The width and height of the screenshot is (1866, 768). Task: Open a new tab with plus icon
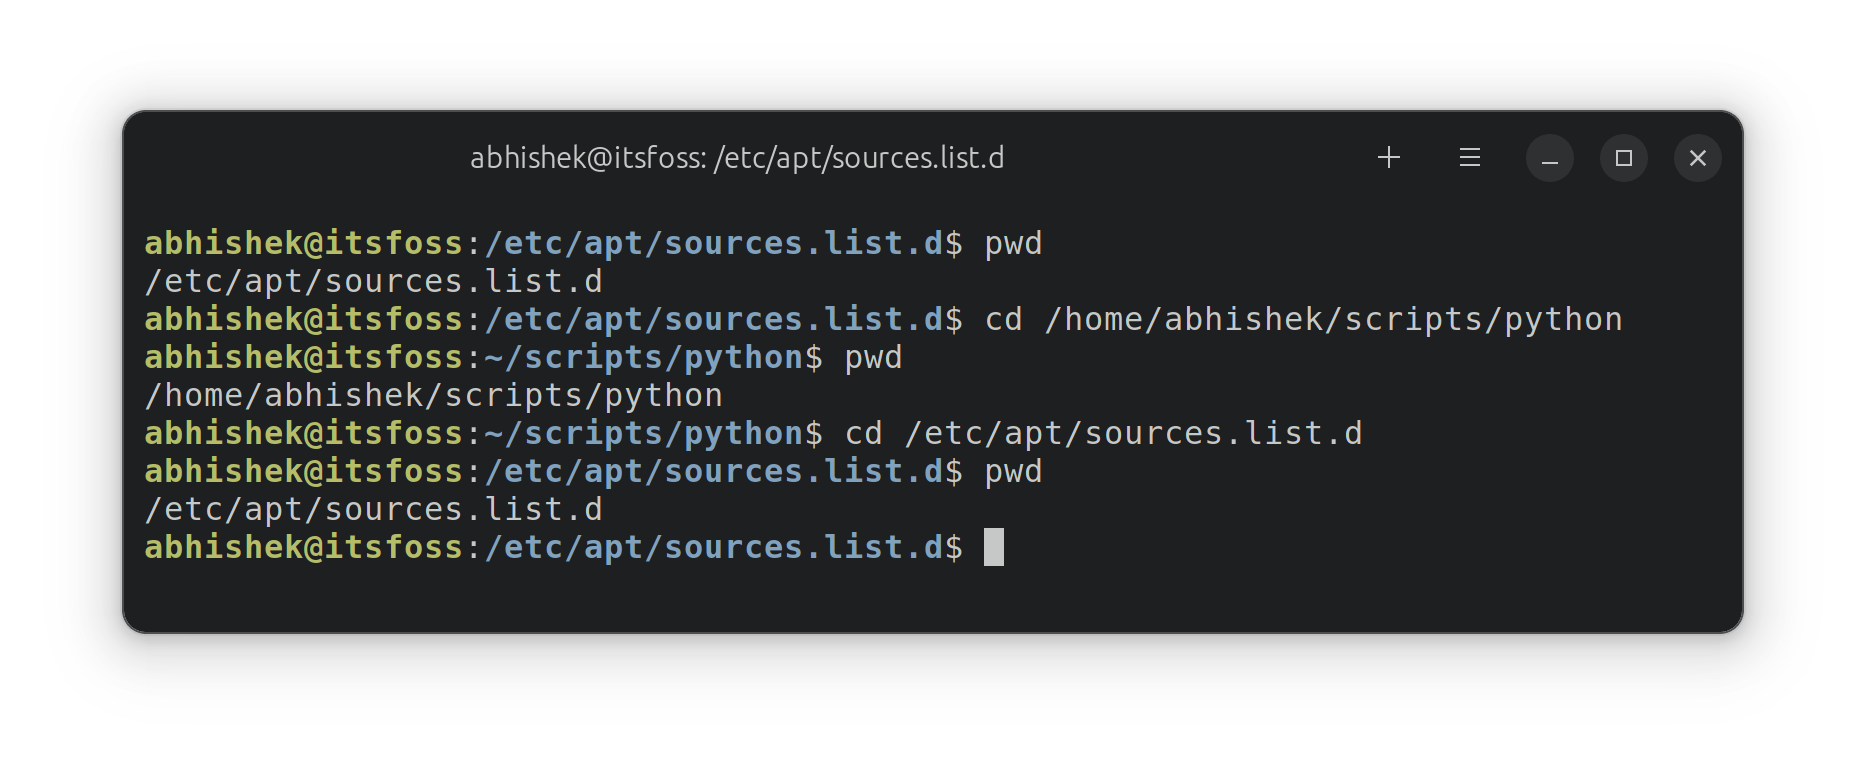(1388, 157)
